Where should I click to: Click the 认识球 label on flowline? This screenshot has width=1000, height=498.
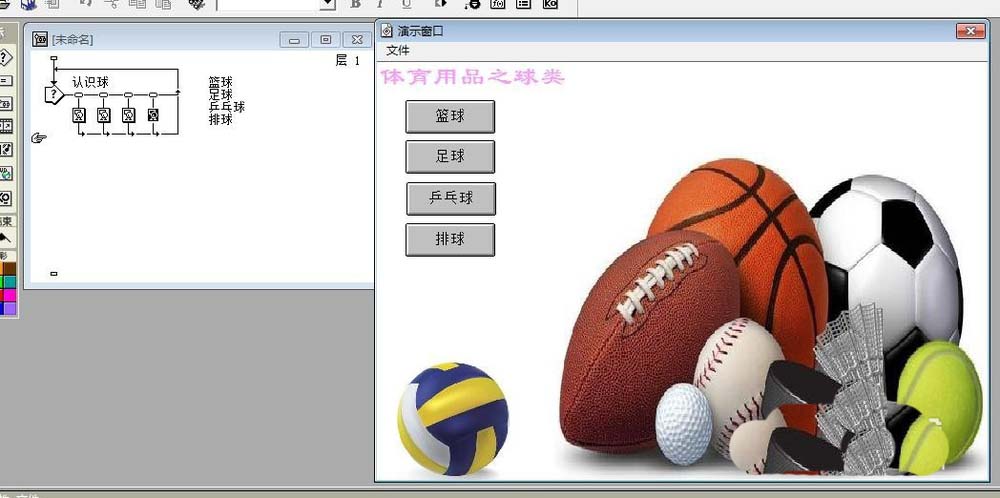[x=90, y=82]
